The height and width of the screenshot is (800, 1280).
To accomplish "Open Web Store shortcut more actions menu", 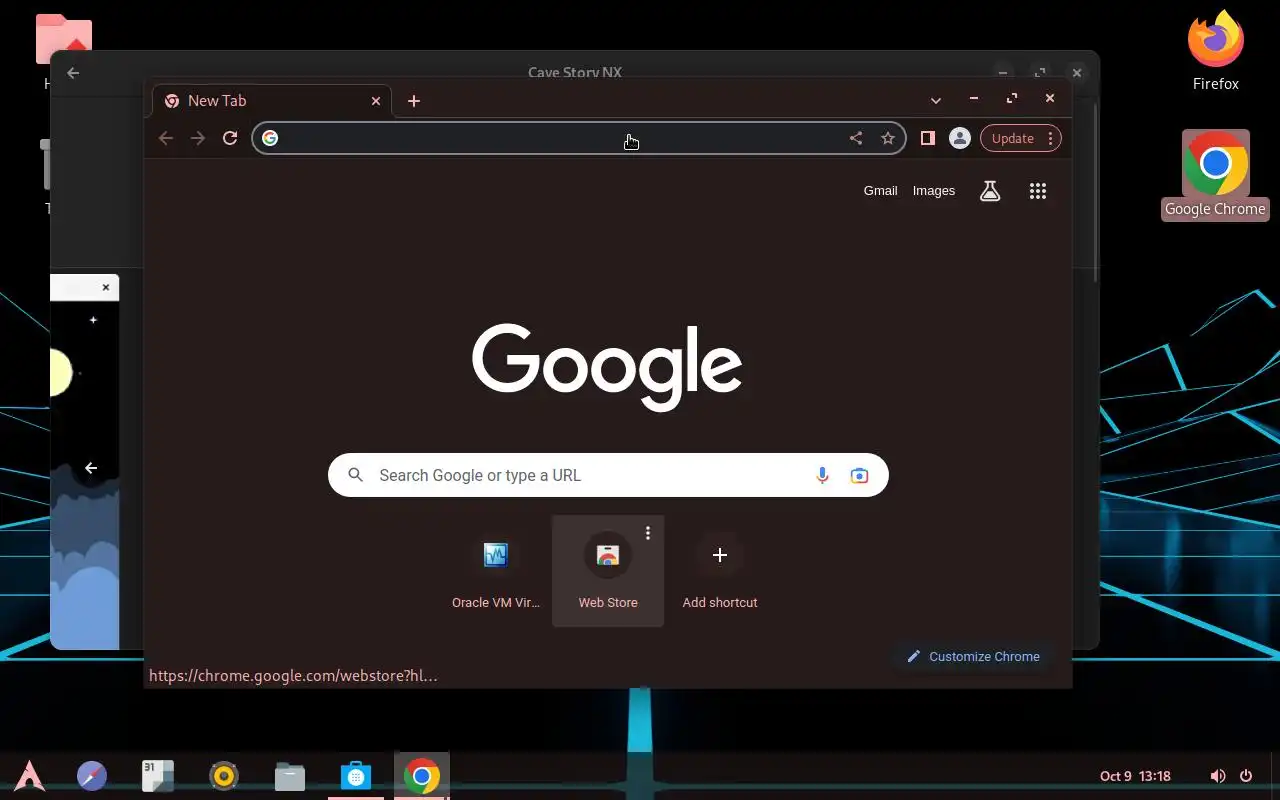I will pyautogui.click(x=648, y=533).
